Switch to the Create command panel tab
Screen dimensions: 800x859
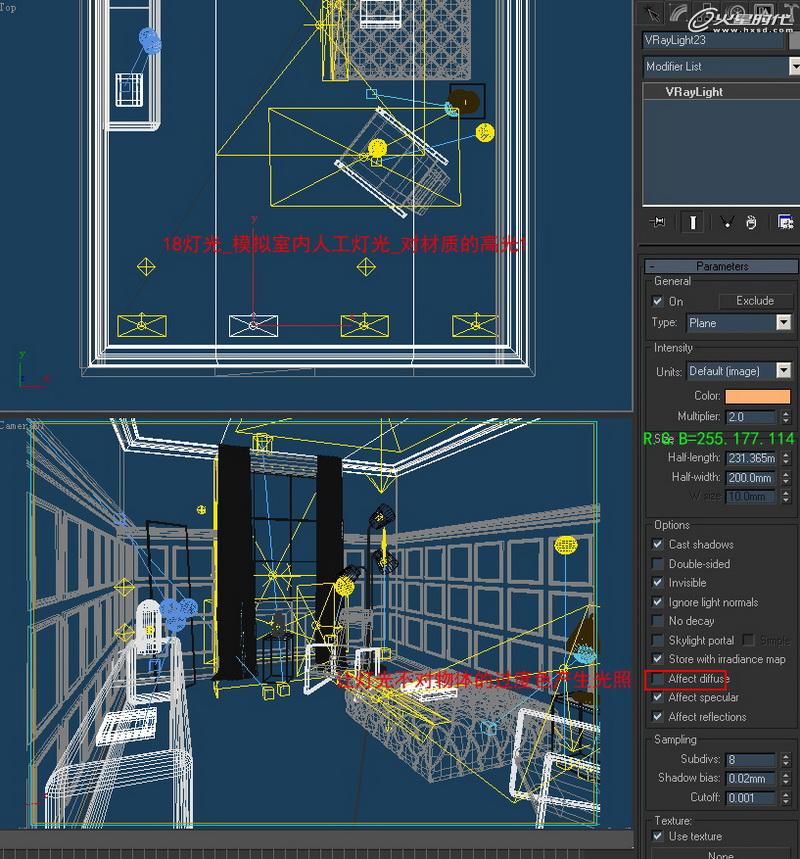(652, 14)
